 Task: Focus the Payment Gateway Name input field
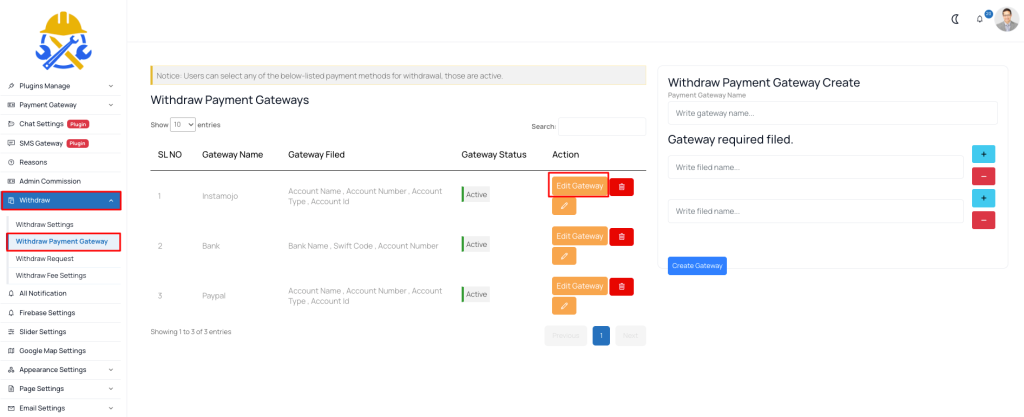(833, 113)
